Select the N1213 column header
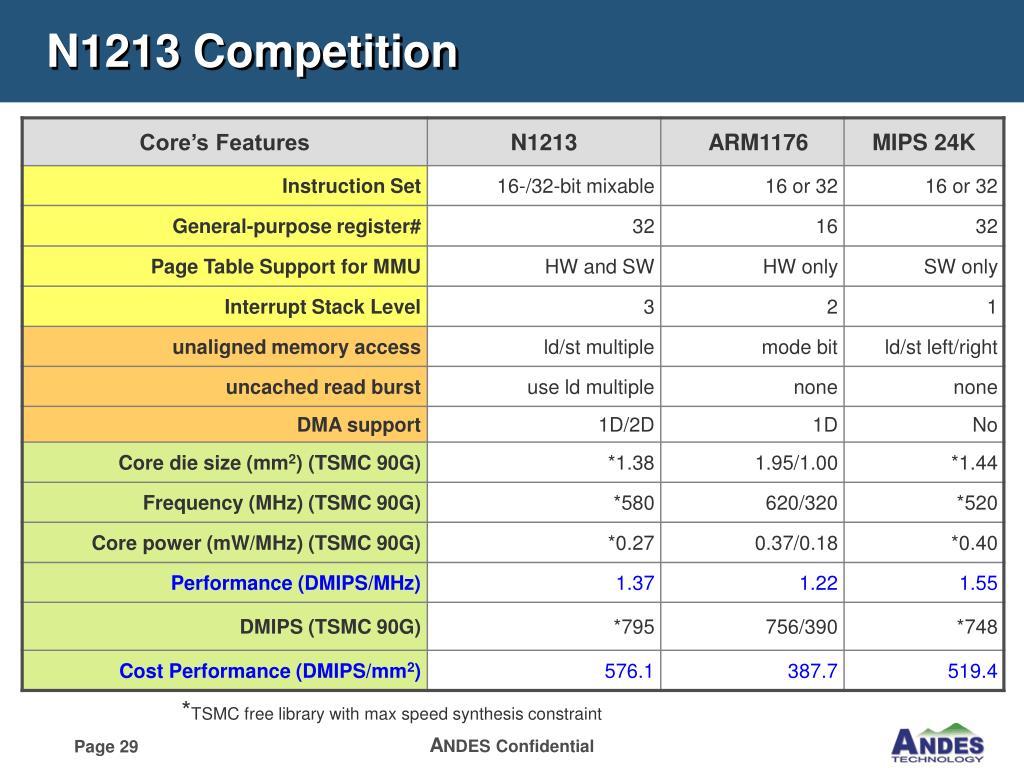 544,142
